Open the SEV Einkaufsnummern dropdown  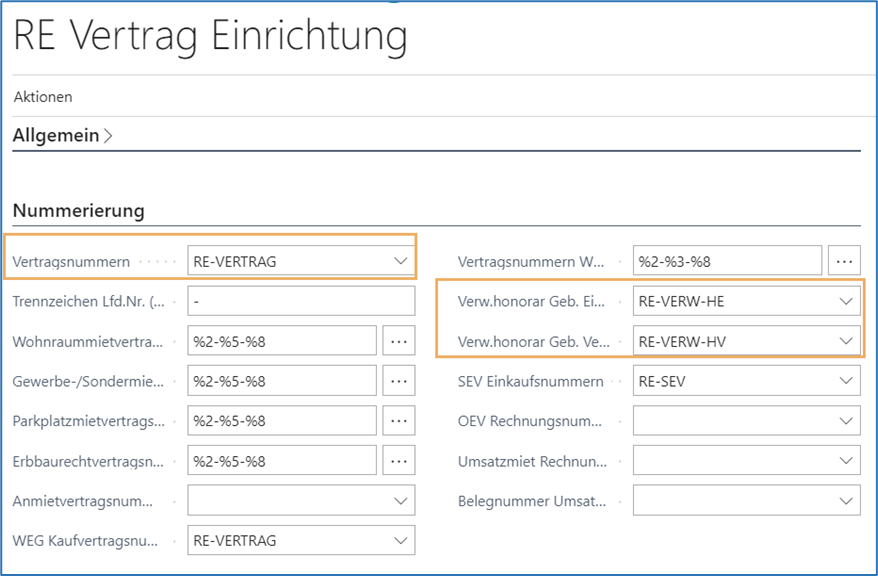tap(844, 380)
